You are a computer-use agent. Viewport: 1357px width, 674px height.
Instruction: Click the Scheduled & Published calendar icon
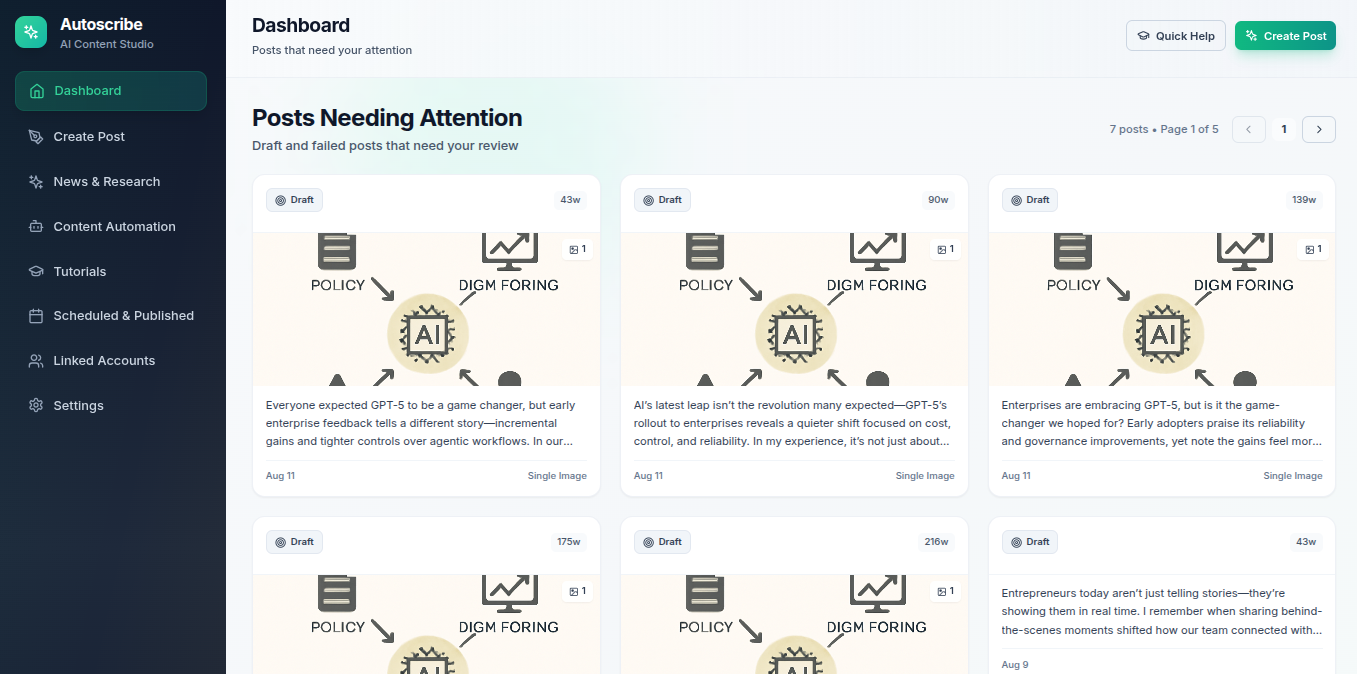(36, 316)
